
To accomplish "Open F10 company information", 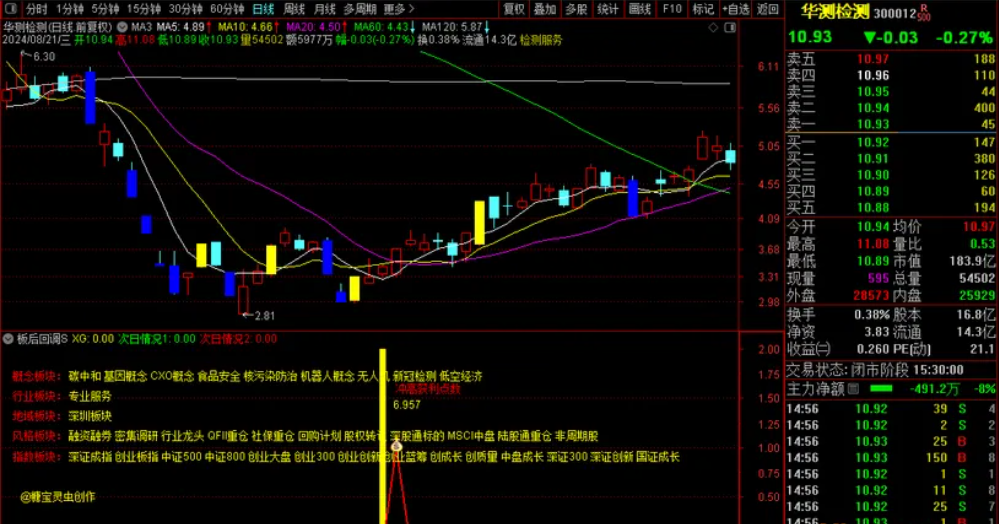I will pos(671,9).
